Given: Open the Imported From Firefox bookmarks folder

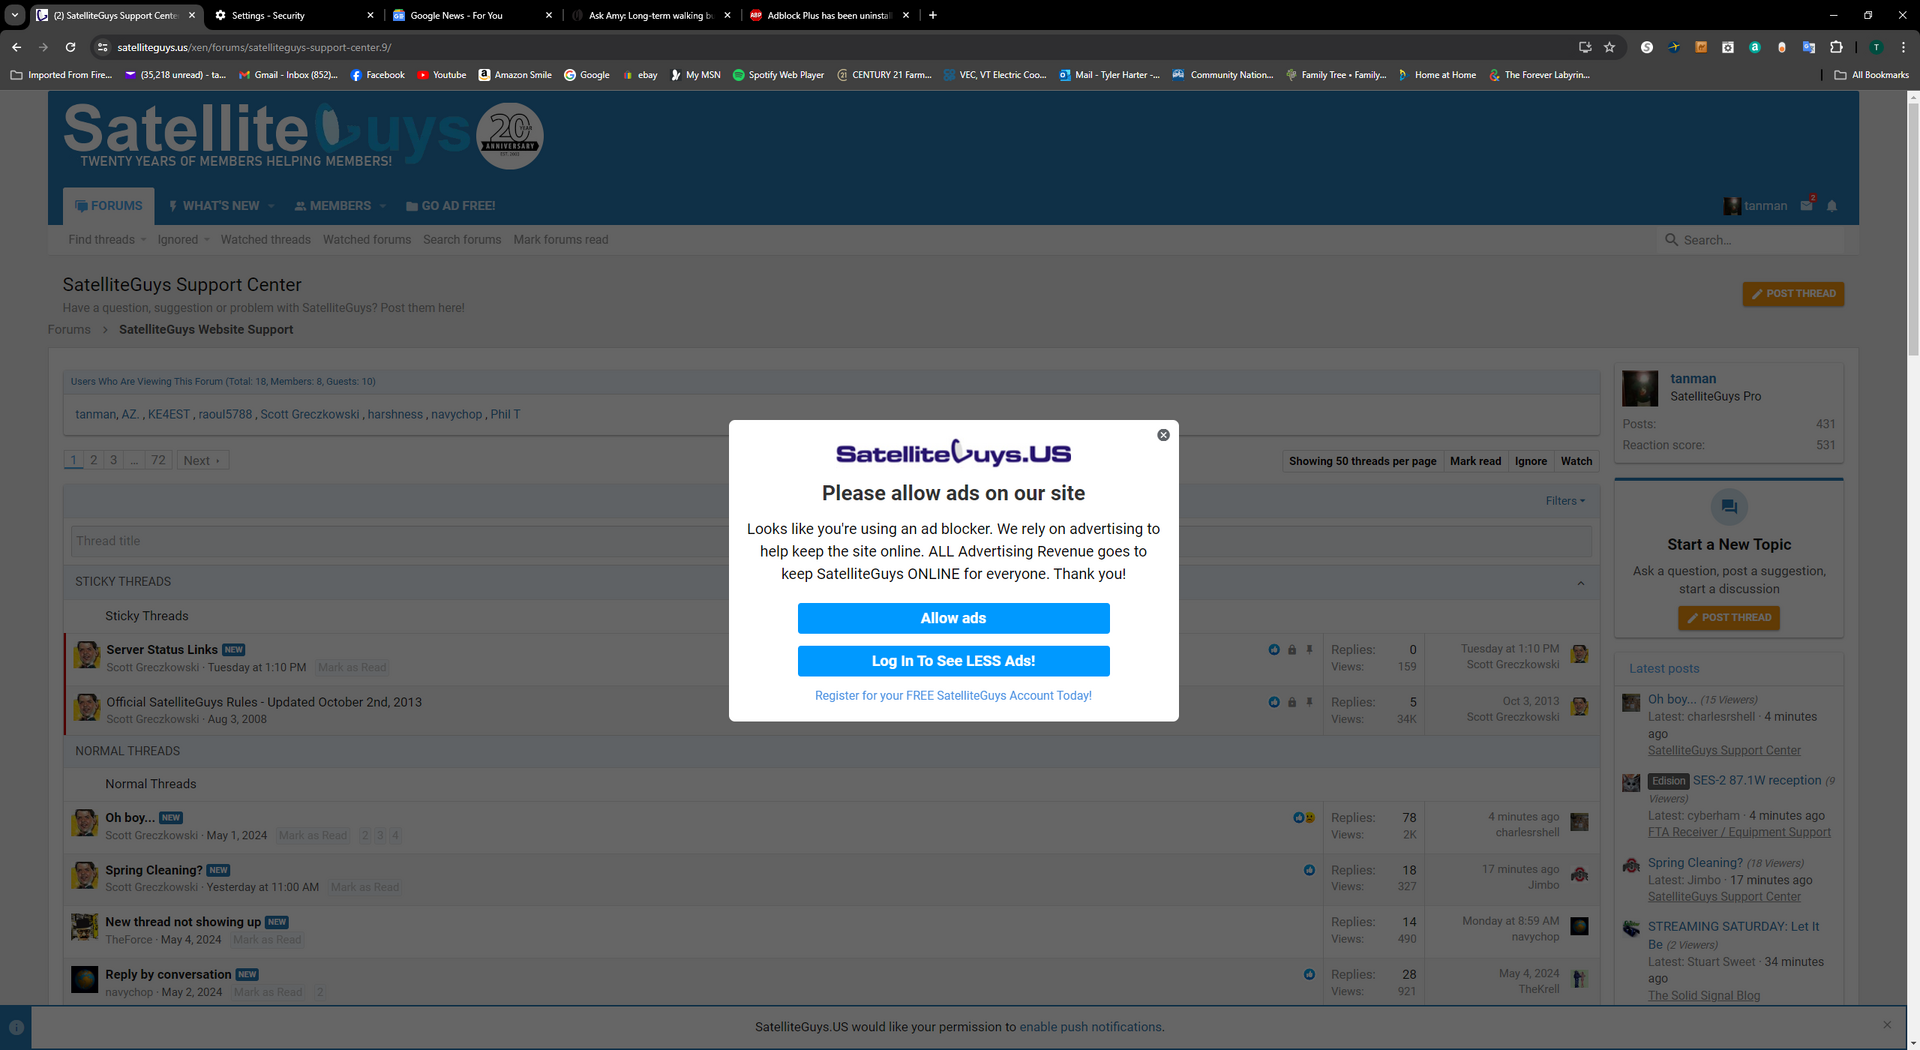Looking at the screenshot, I should click(x=61, y=75).
